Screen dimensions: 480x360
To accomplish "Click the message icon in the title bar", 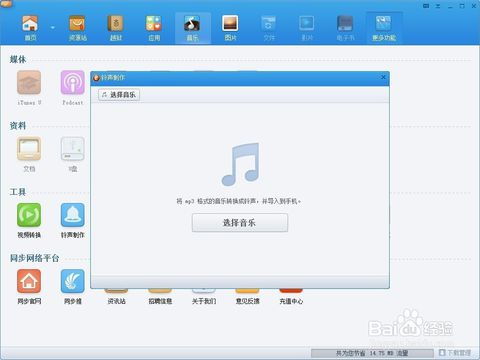I will [426, 6].
